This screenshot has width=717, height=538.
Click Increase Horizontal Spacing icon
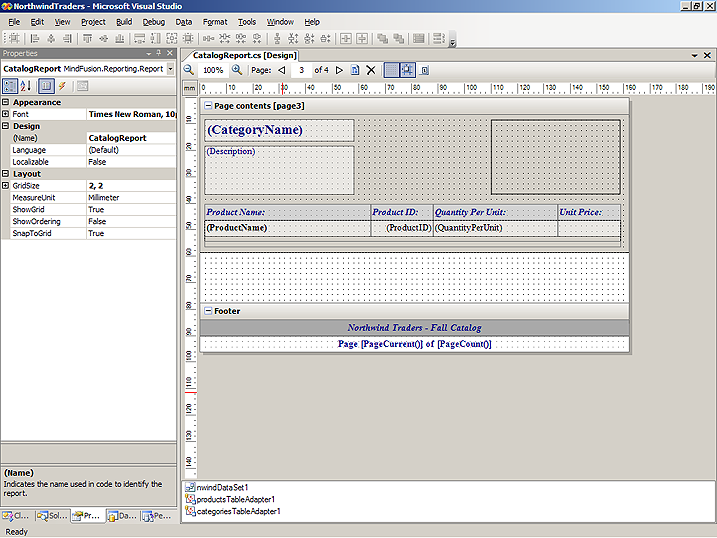click(x=225, y=38)
